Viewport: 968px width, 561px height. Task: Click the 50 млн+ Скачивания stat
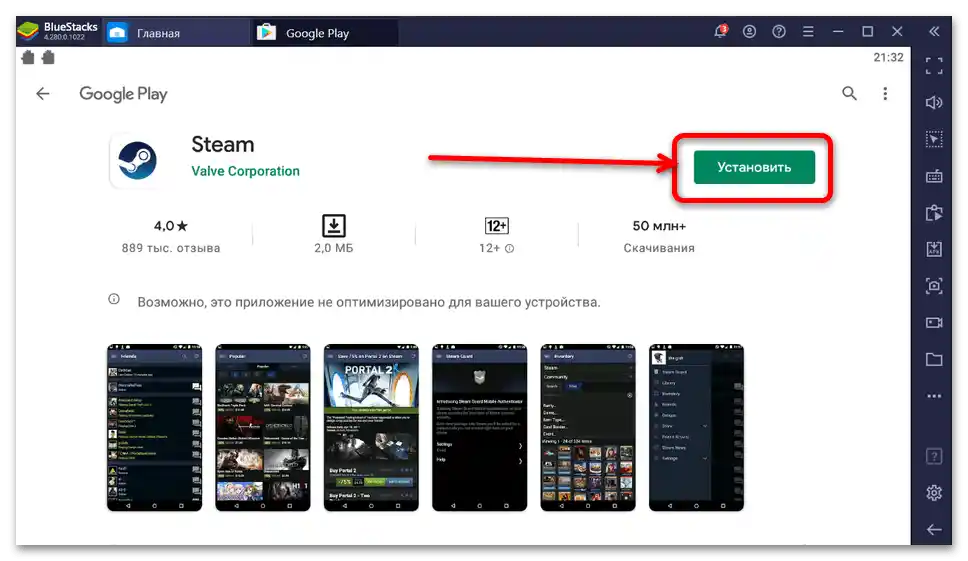point(659,236)
